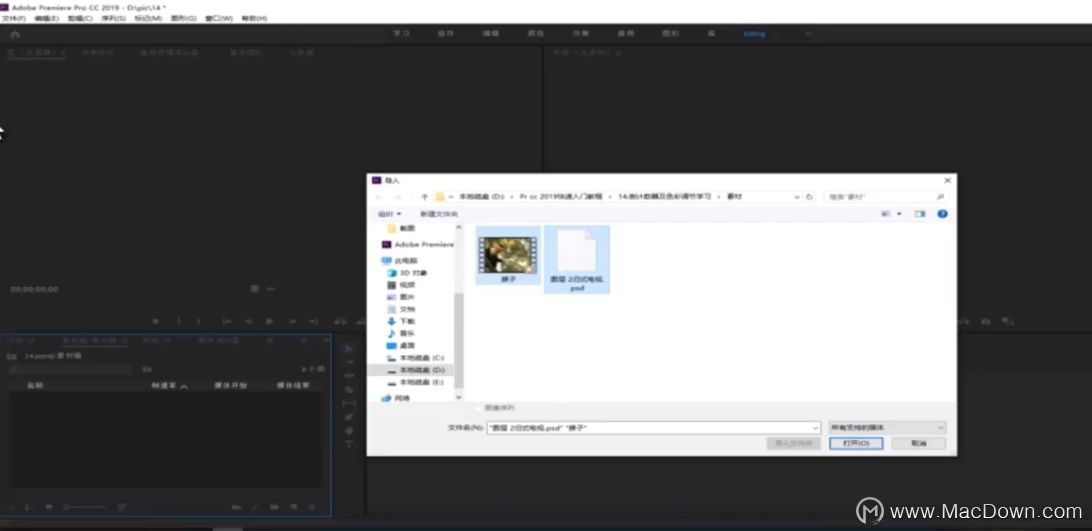Open the 窗口(W) menu

click(x=219, y=18)
